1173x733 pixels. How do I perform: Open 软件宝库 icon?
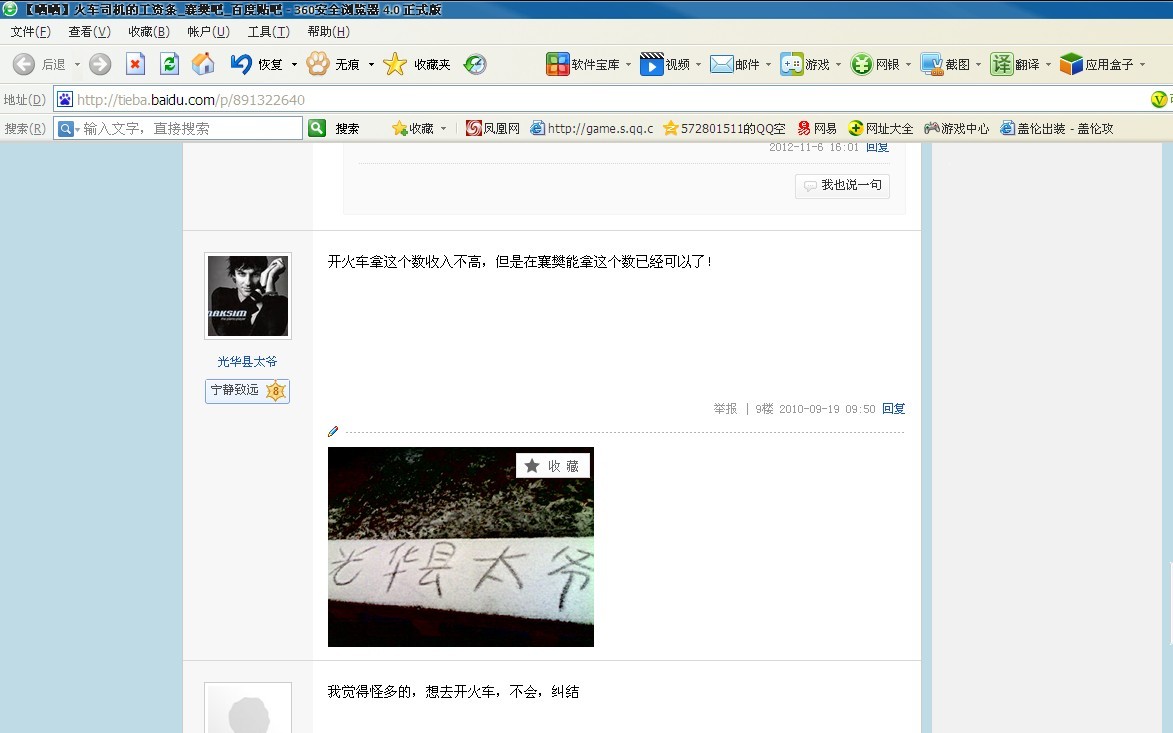coord(557,64)
